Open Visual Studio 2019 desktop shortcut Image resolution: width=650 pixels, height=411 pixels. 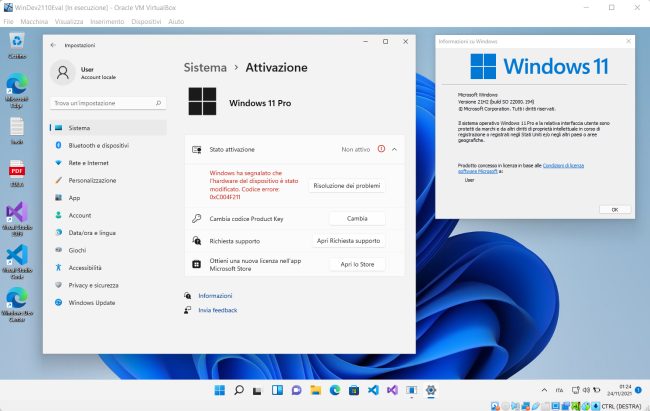pos(17,217)
